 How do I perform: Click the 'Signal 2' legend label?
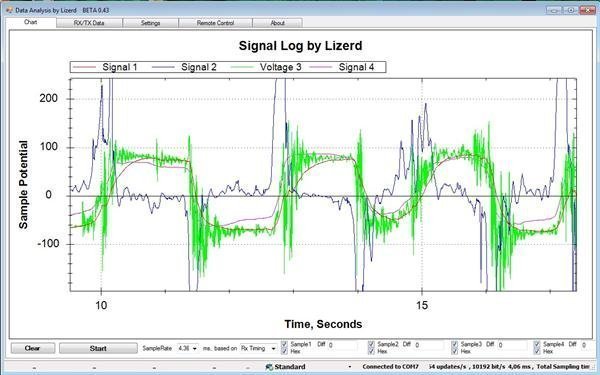tap(199, 67)
